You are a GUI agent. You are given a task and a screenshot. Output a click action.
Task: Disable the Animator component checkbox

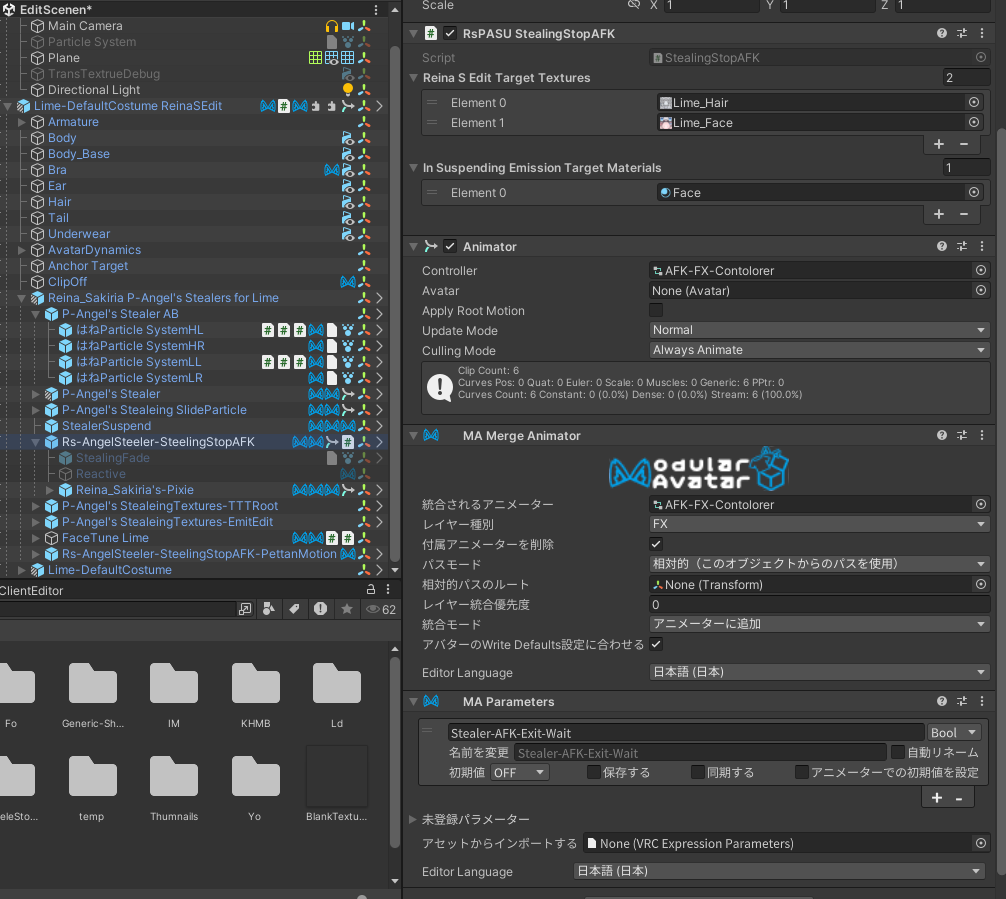click(x=450, y=246)
